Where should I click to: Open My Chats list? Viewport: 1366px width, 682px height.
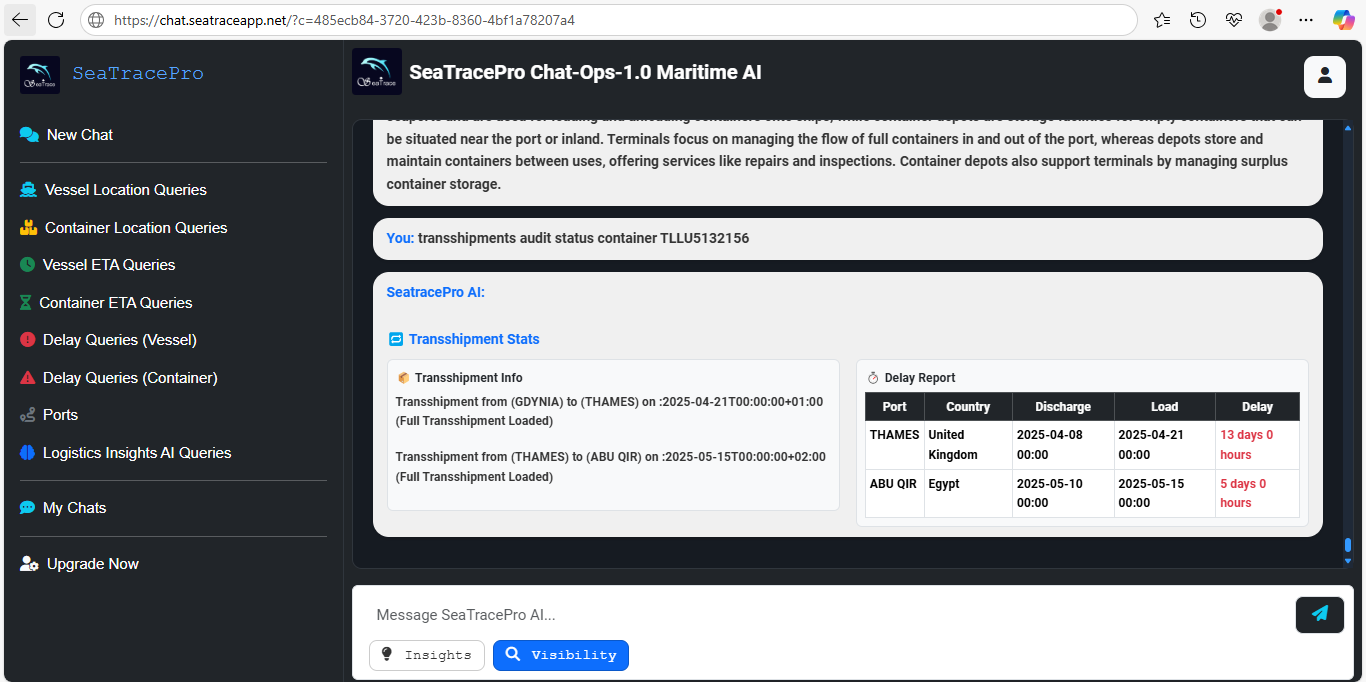pyautogui.click(x=74, y=508)
